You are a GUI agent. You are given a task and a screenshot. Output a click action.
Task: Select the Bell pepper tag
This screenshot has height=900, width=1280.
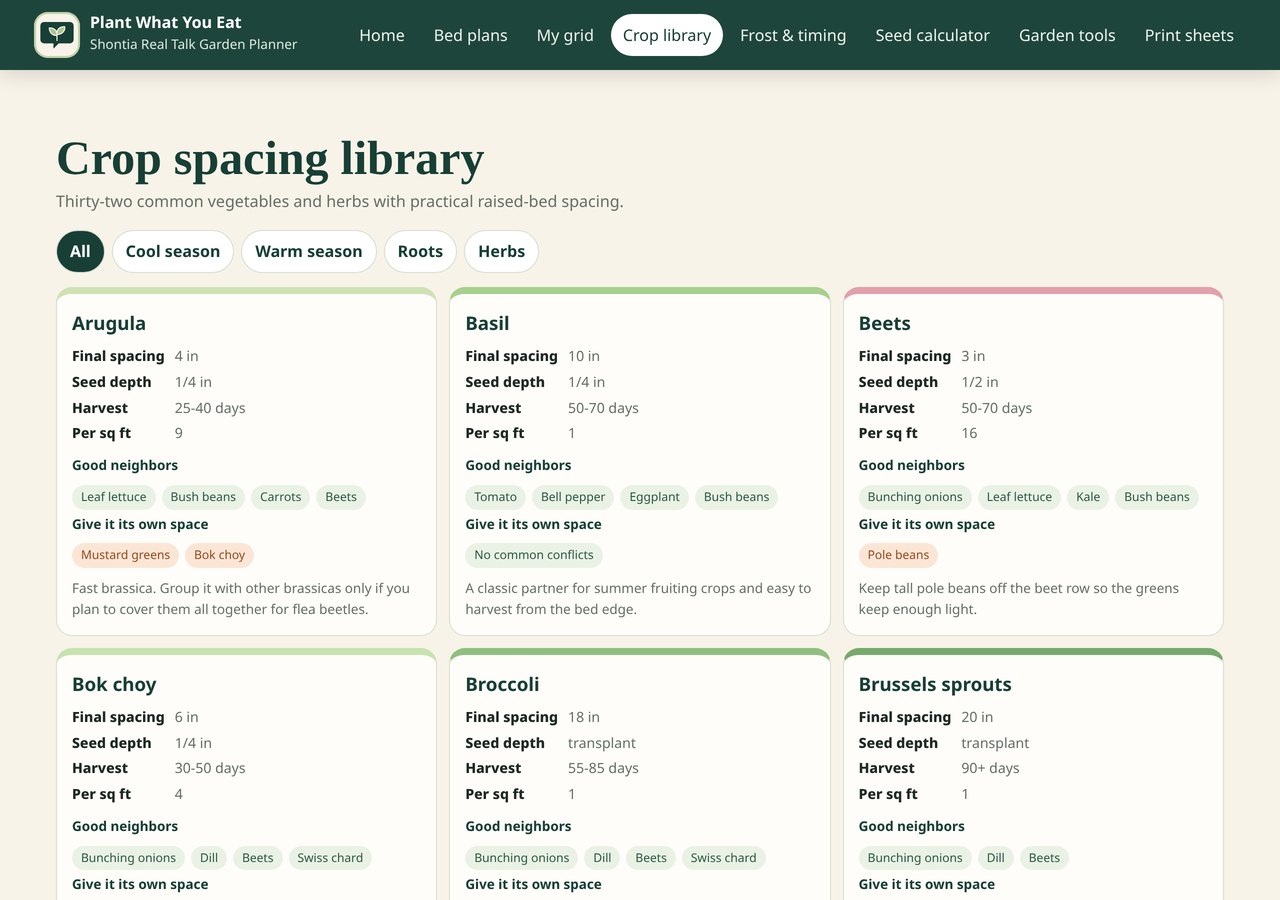coord(573,497)
